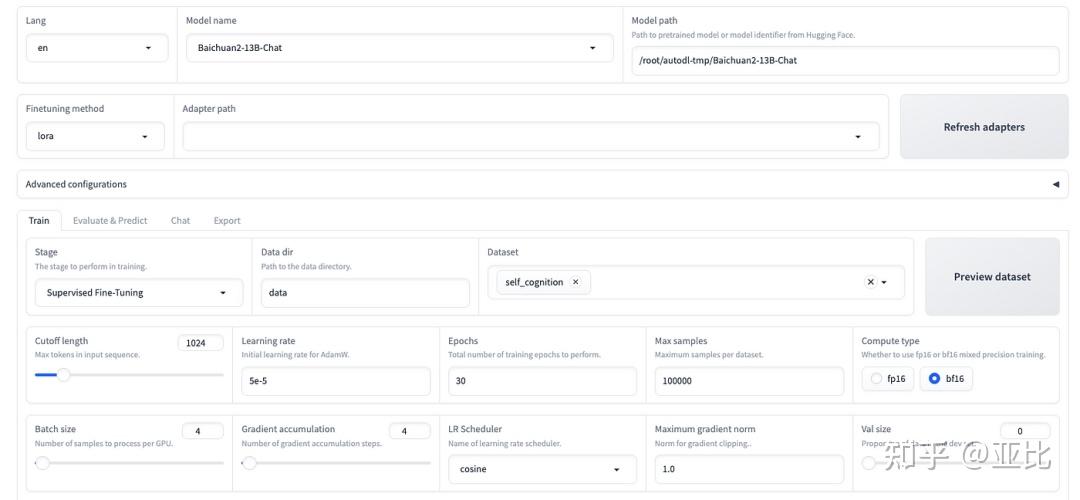Select bf16 compute type

point(935,379)
